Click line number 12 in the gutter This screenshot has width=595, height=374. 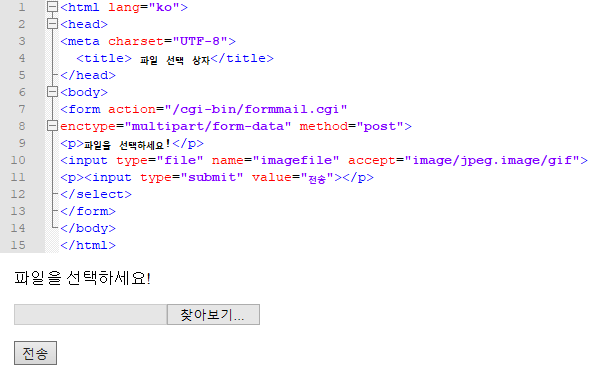[x=18, y=194]
